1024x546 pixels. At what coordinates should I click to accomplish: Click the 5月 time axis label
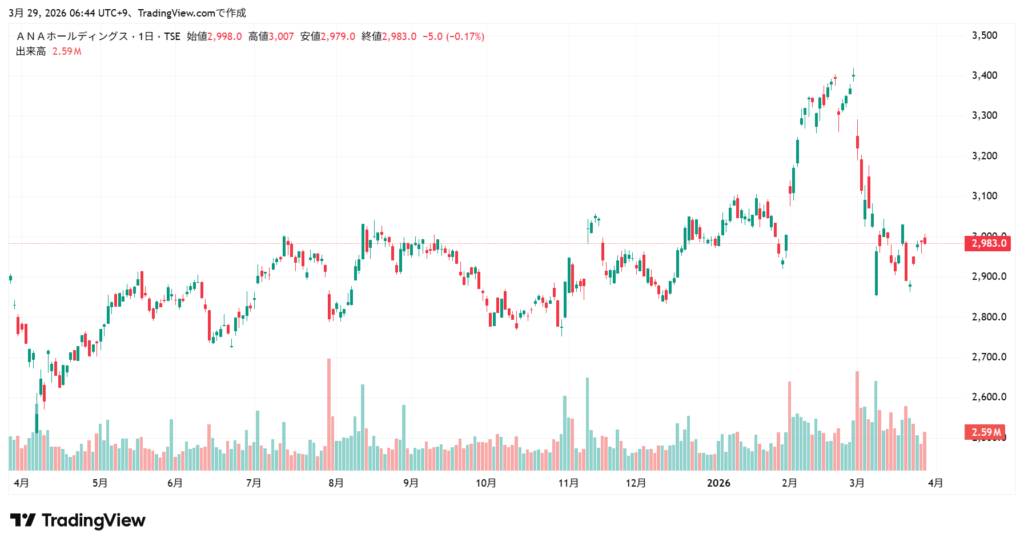[x=100, y=483]
